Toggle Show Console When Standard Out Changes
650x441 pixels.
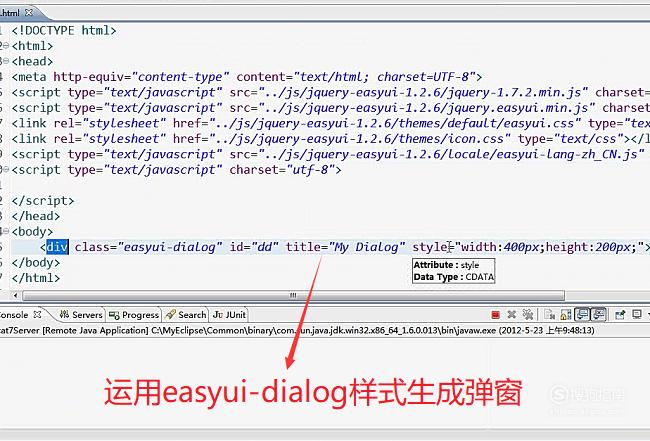pos(582,315)
